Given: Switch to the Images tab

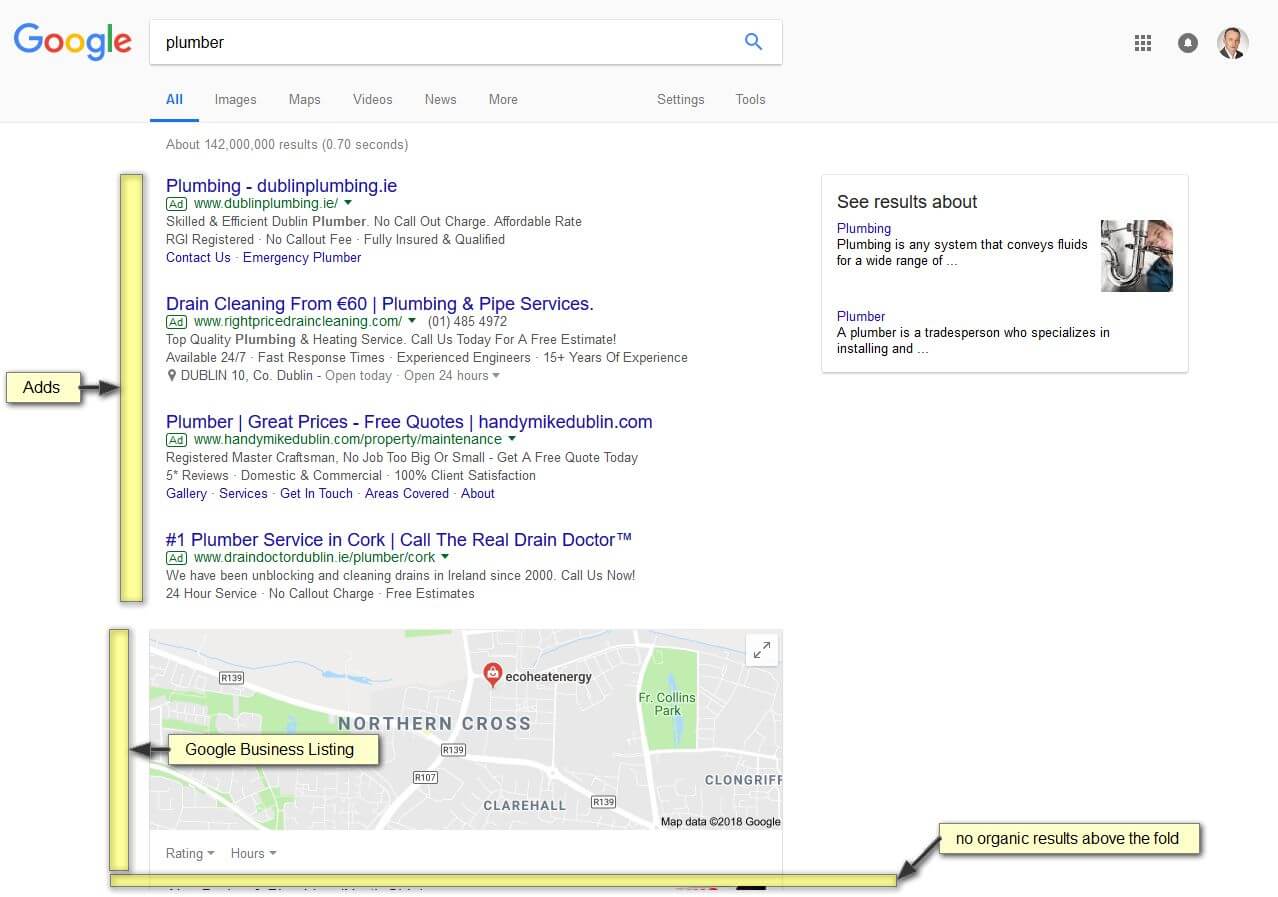Looking at the screenshot, I should point(235,99).
